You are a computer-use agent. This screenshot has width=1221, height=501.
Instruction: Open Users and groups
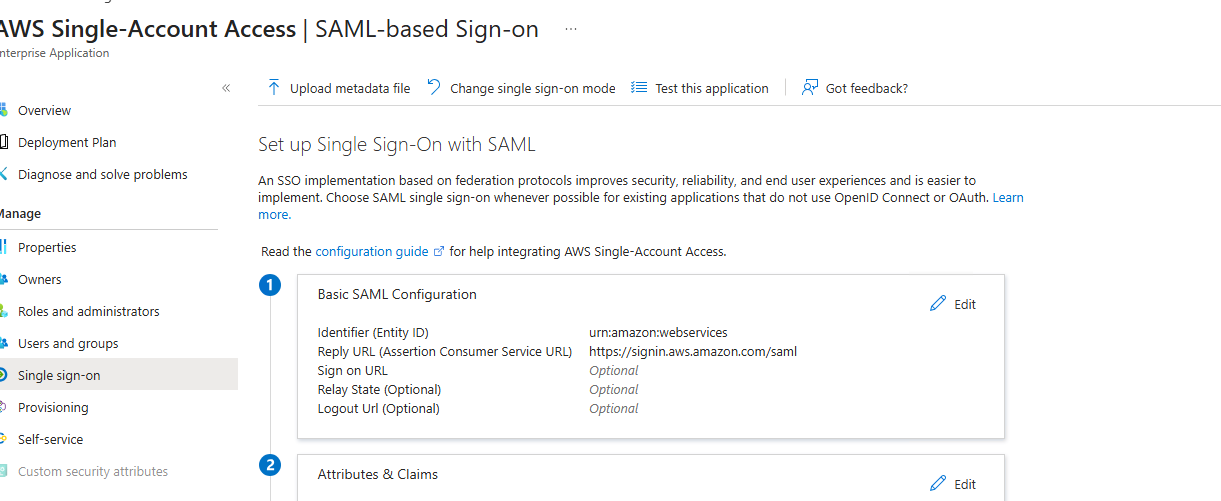point(68,343)
